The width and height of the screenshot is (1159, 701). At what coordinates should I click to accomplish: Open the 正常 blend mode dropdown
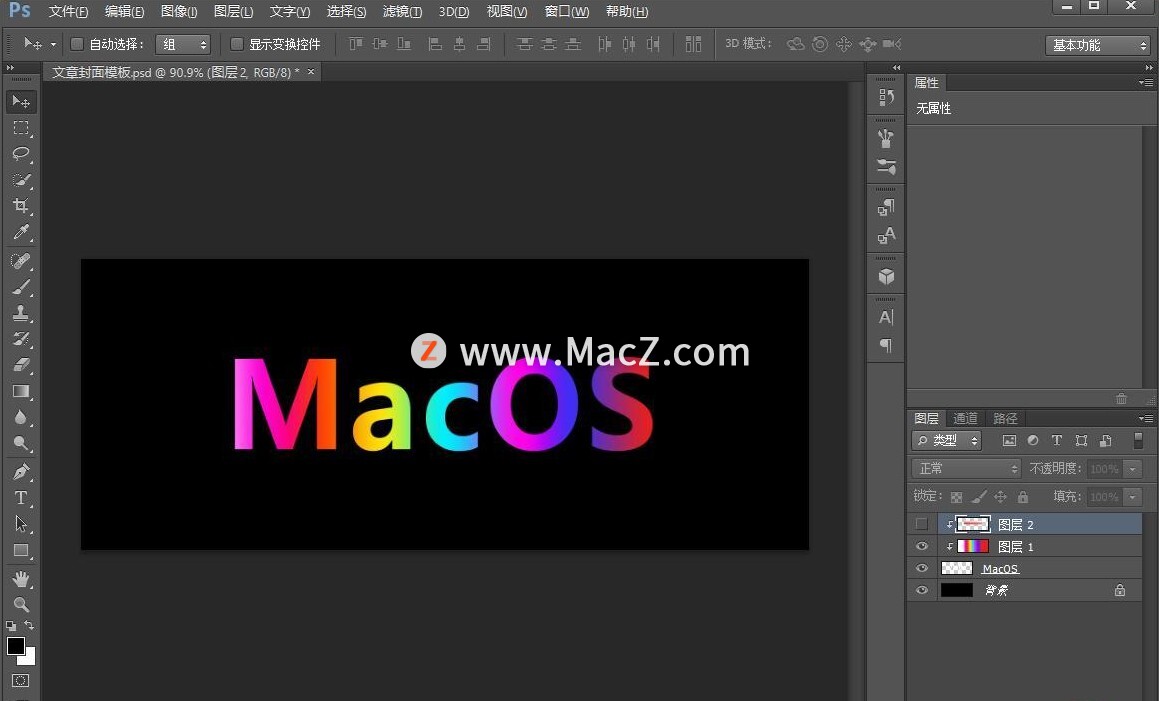tap(966, 469)
